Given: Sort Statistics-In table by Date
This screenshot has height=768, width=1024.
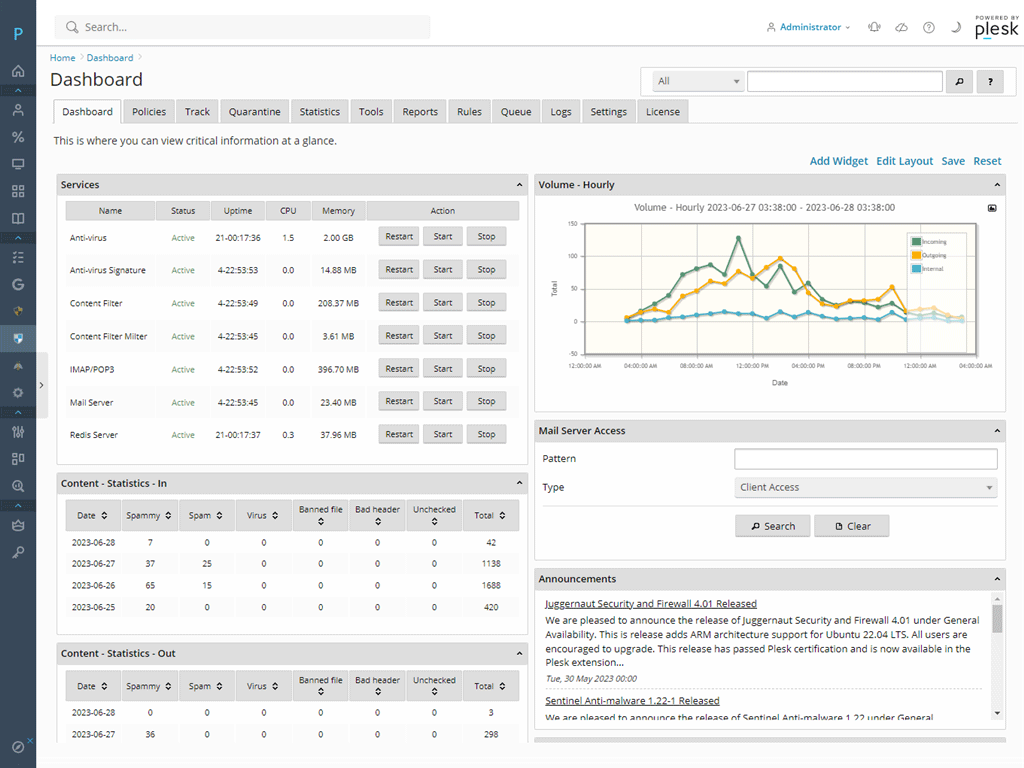Looking at the screenshot, I should pyautogui.click(x=92, y=515).
